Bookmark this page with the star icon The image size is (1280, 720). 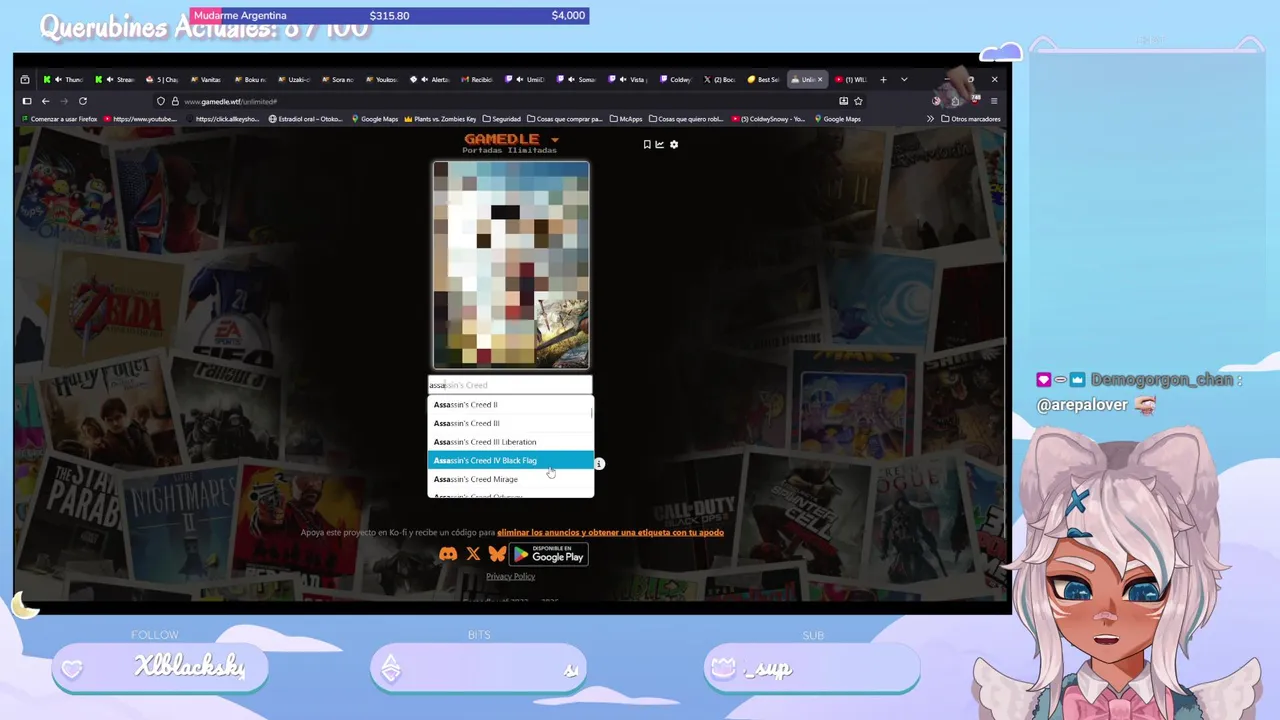(858, 101)
